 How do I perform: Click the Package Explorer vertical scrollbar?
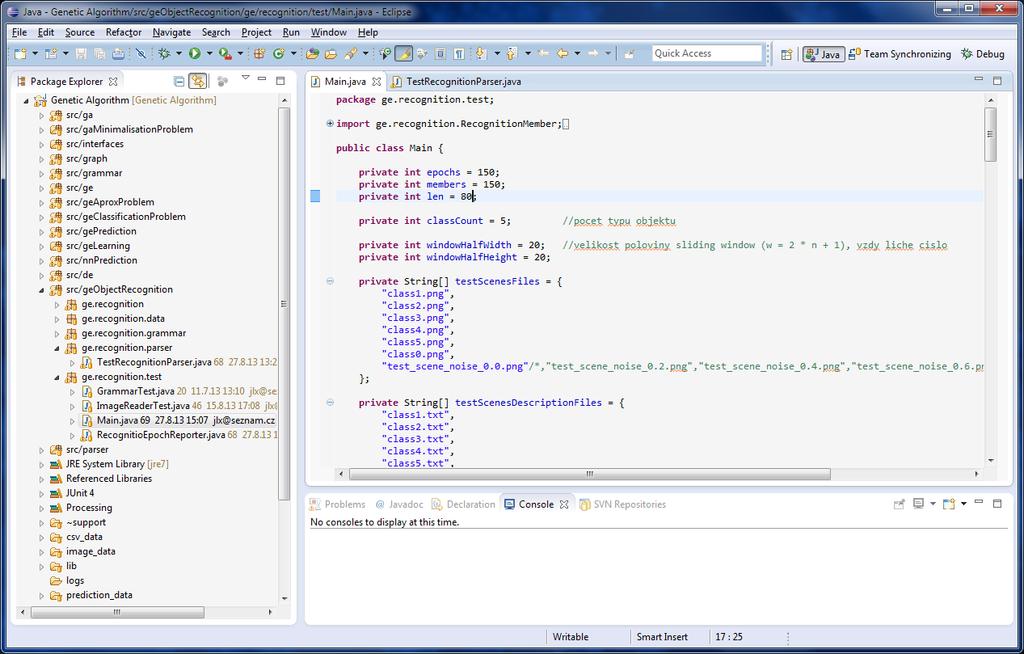click(x=284, y=304)
